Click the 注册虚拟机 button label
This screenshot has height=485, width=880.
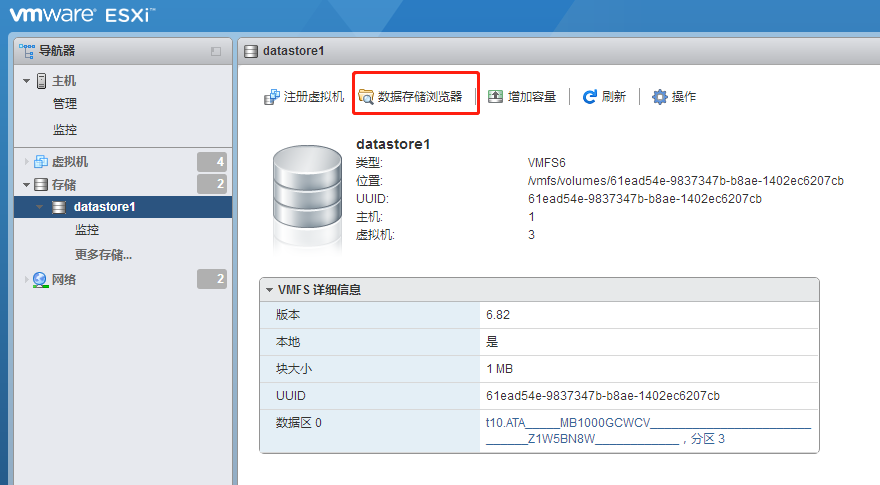tap(314, 97)
